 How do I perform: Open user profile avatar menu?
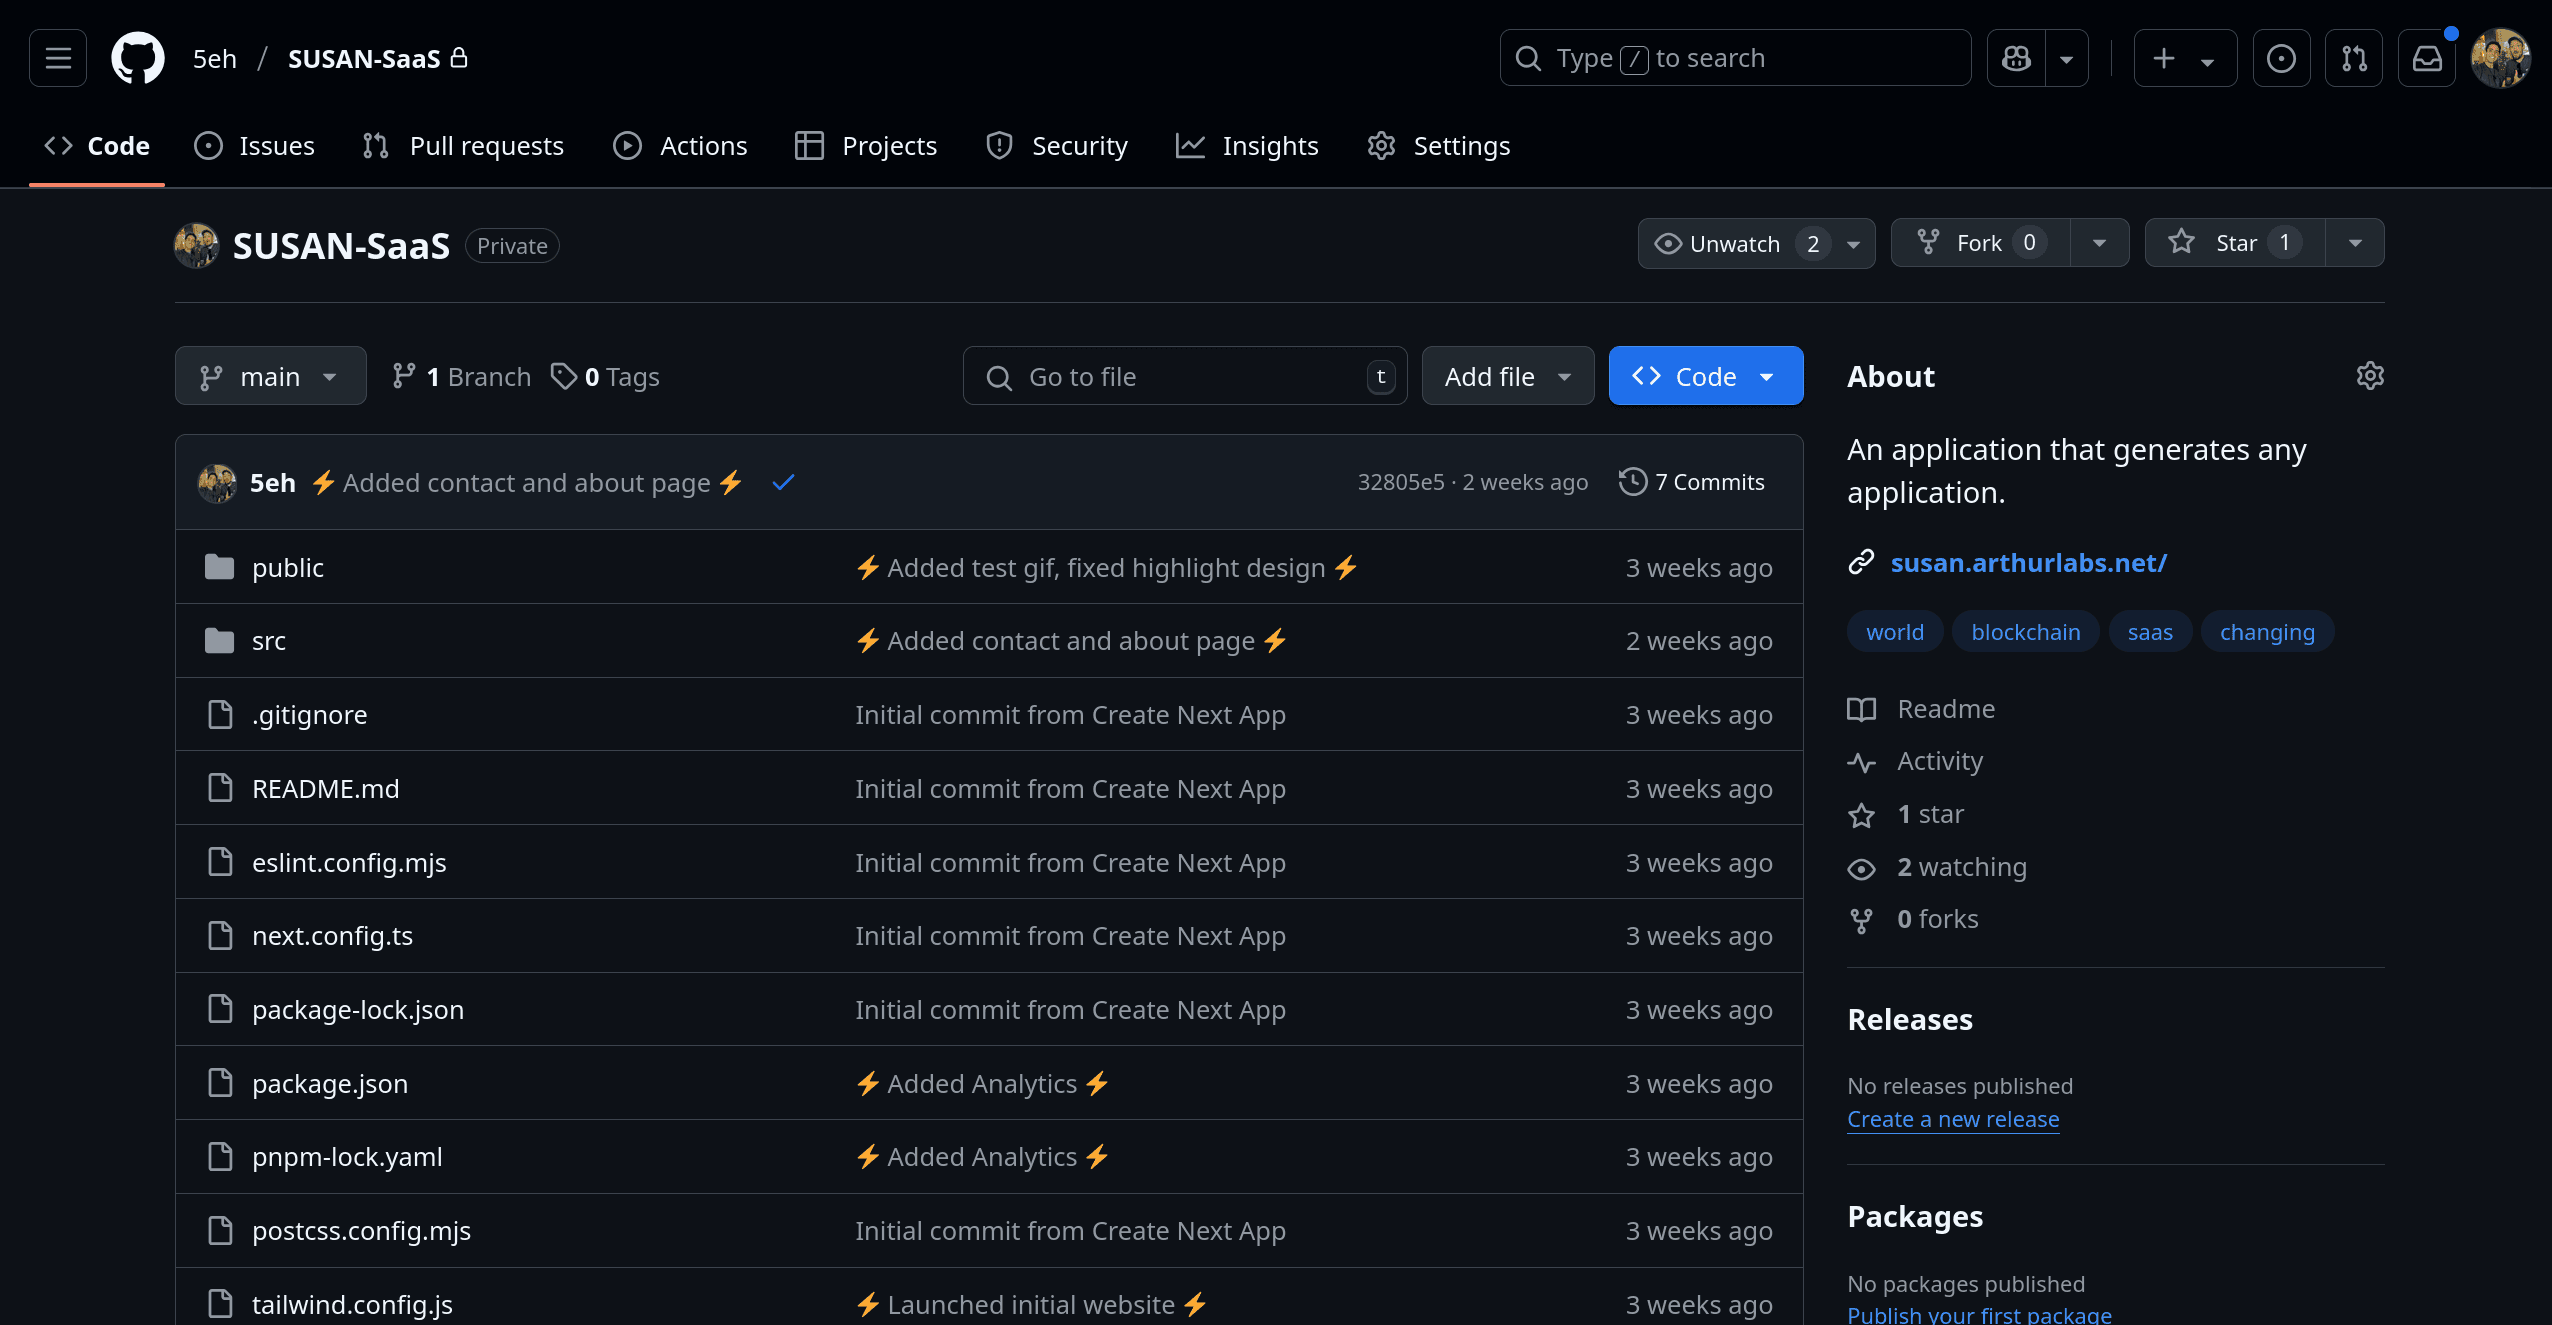[x=2500, y=58]
